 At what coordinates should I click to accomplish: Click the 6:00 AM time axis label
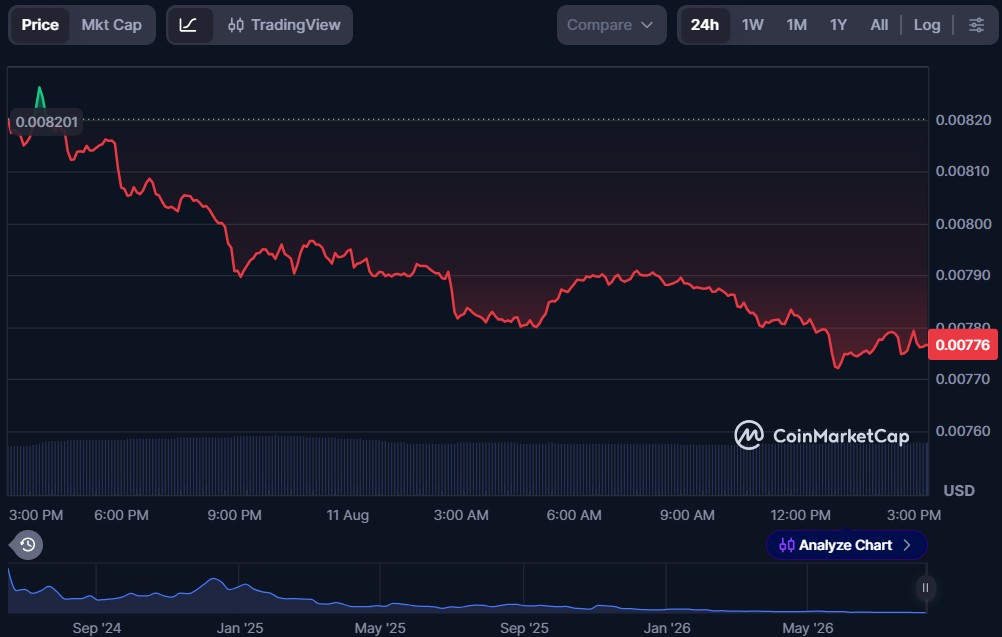[574, 515]
